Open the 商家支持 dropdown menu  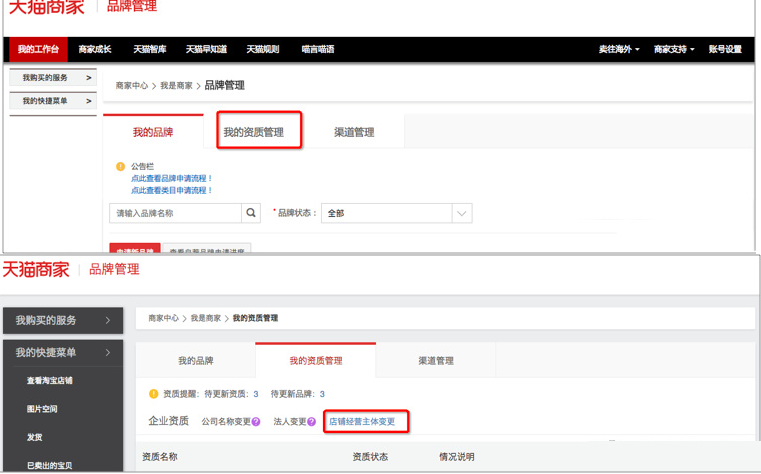click(x=674, y=49)
